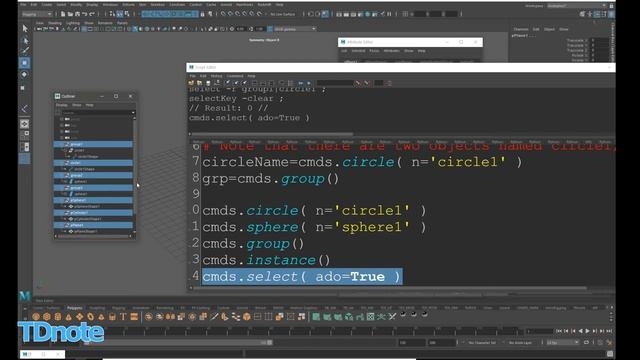Click the Save Scene icon on the status line

point(77,14)
